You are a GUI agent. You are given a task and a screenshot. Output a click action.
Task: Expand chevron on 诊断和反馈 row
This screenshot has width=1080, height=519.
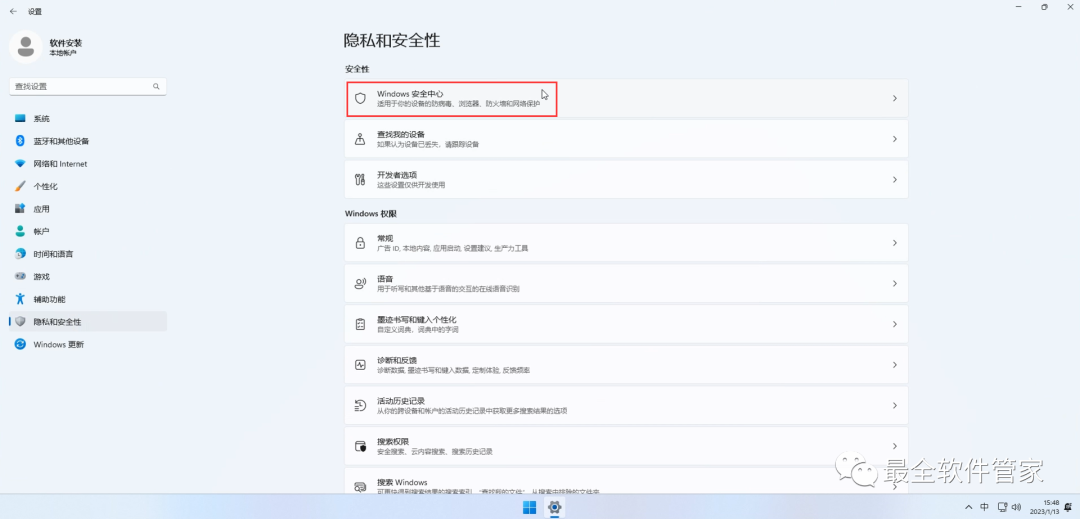point(895,365)
